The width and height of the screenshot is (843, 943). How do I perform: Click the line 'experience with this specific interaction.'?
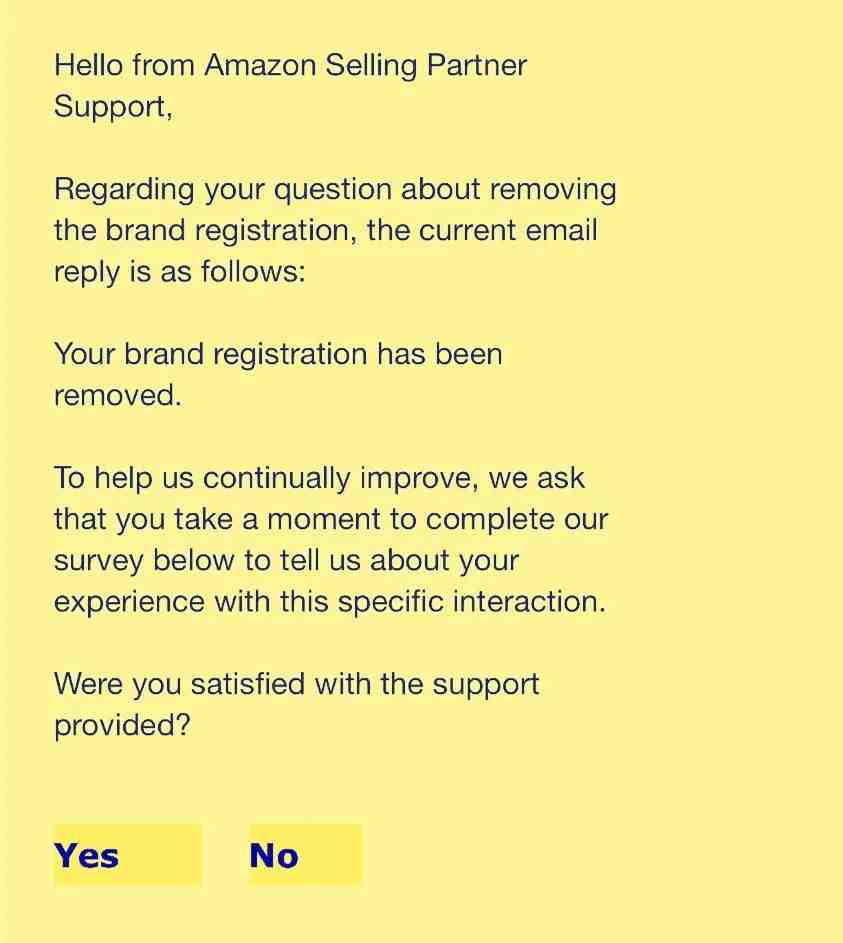tap(330, 601)
